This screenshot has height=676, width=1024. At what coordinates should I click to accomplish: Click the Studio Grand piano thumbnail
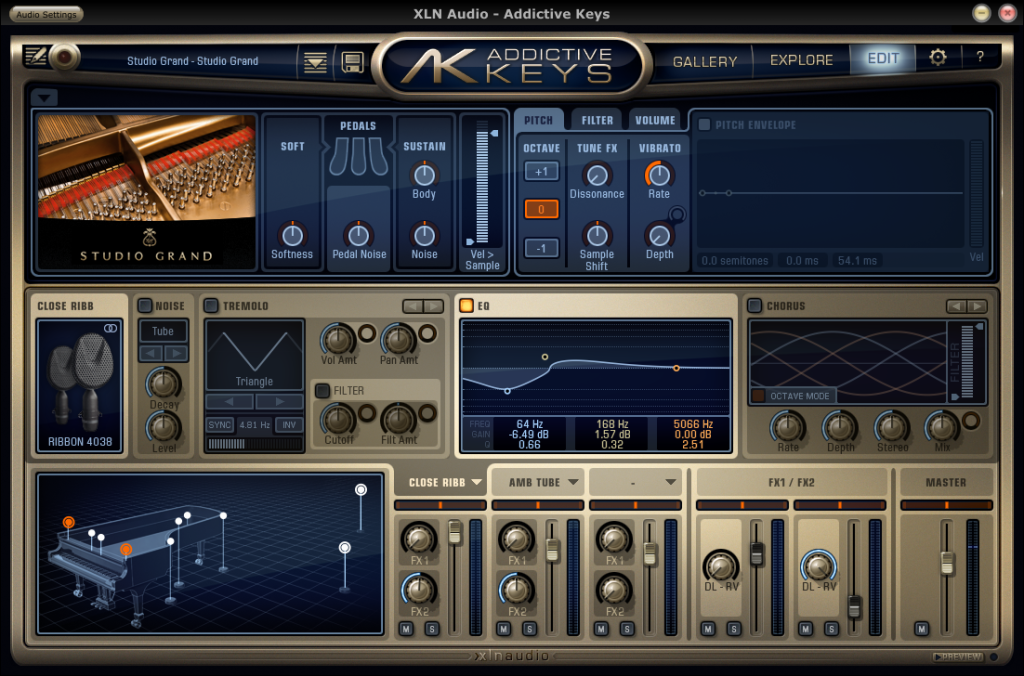[x=146, y=190]
